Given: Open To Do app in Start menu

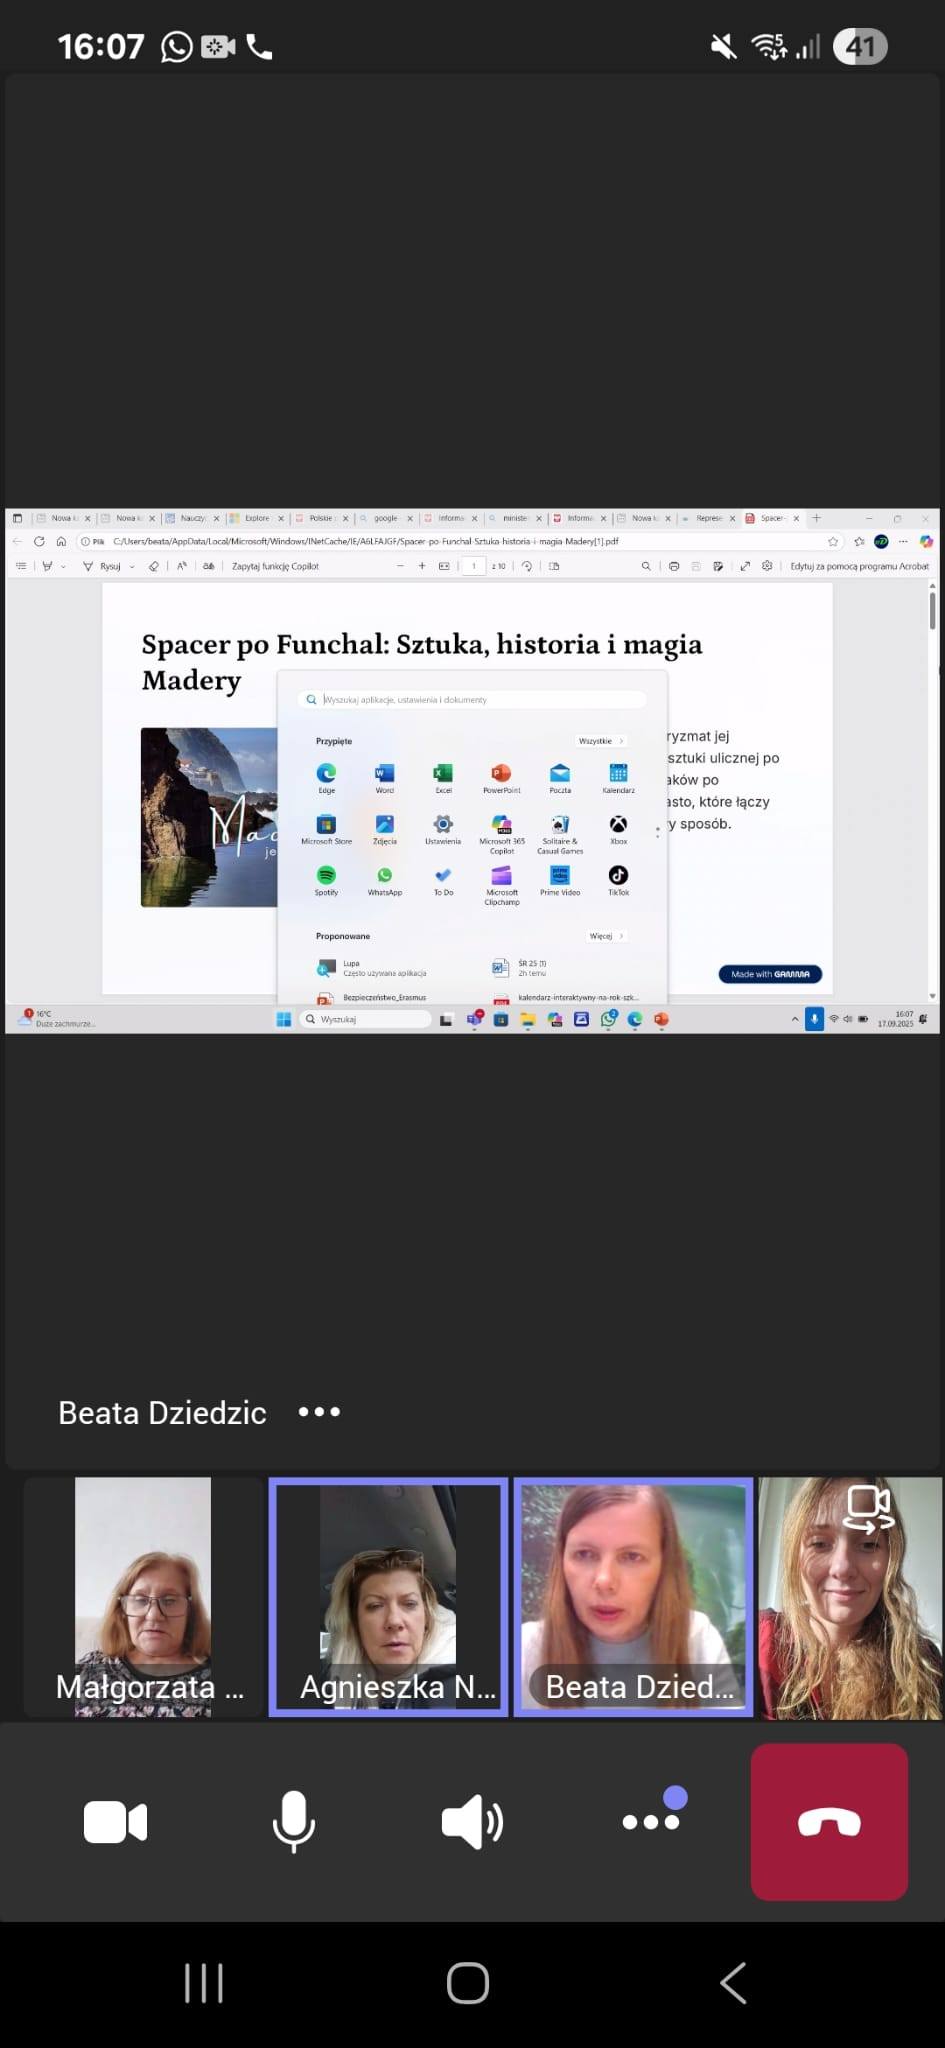Looking at the screenshot, I should point(443,881).
